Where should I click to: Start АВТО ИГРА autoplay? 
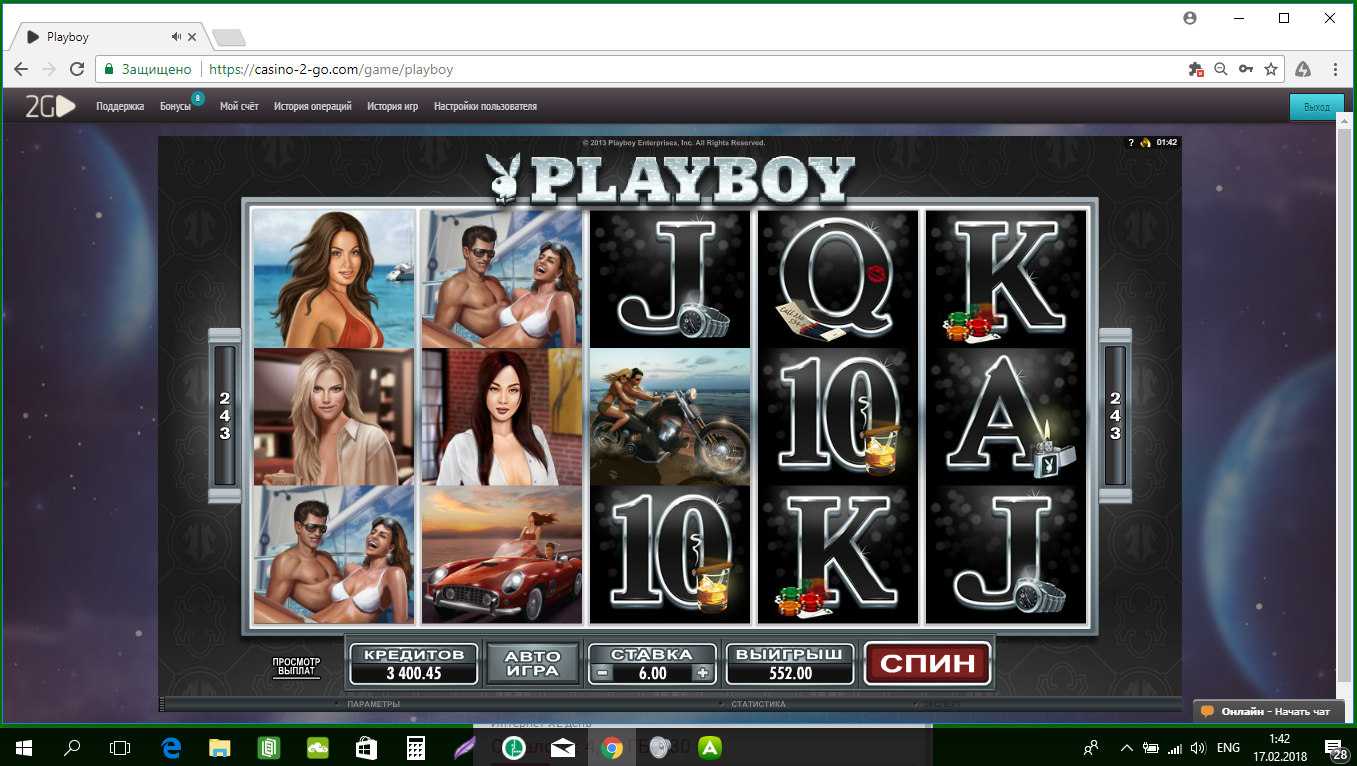(x=533, y=663)
